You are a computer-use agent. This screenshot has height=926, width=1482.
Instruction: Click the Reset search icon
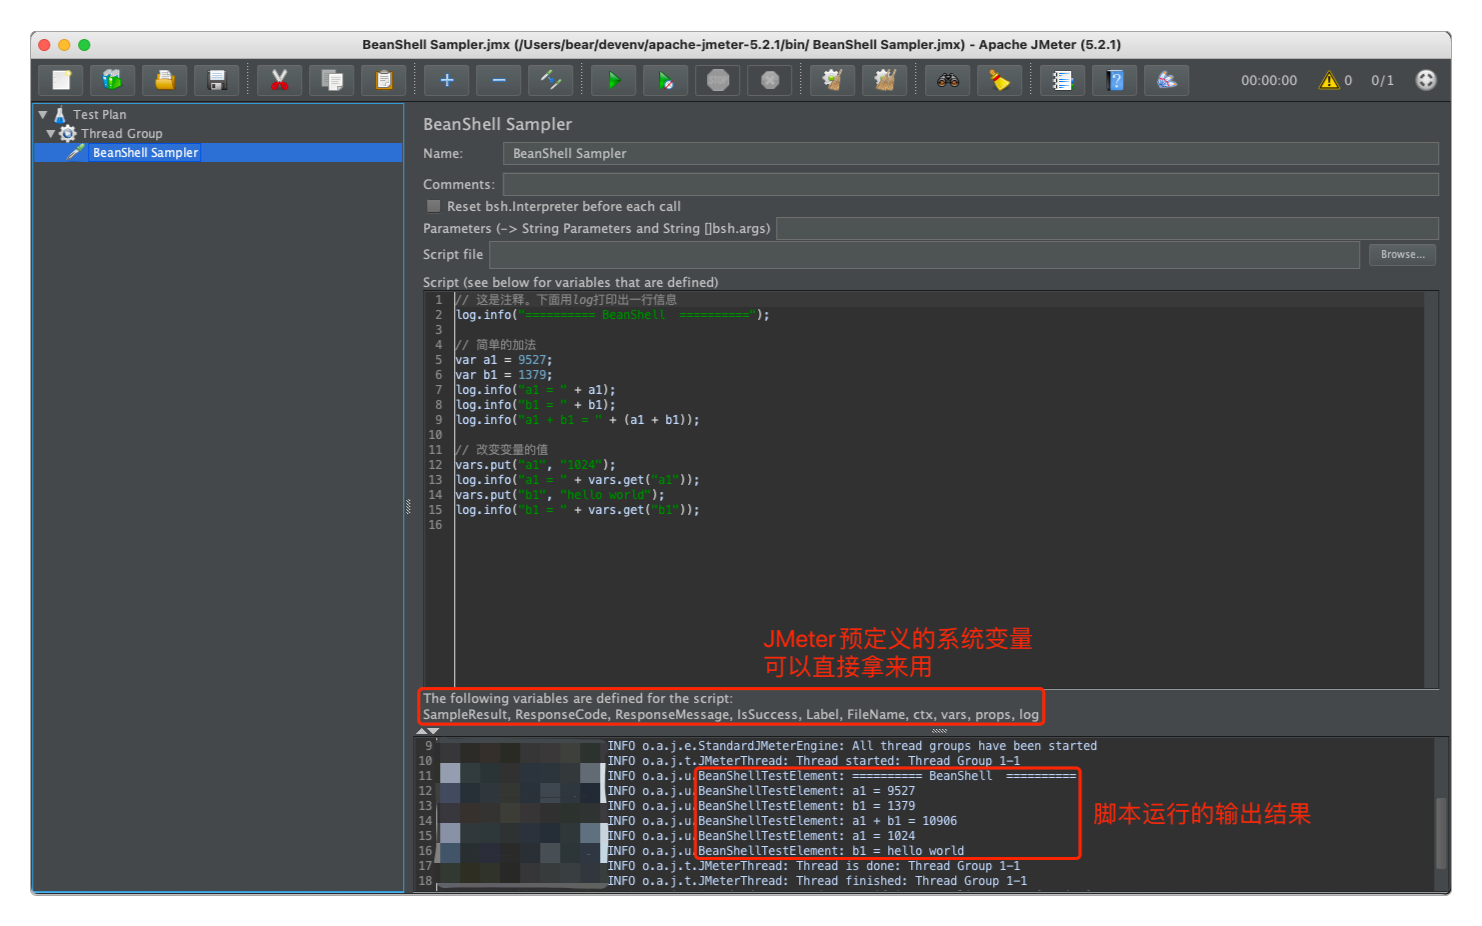(1000, 80)
